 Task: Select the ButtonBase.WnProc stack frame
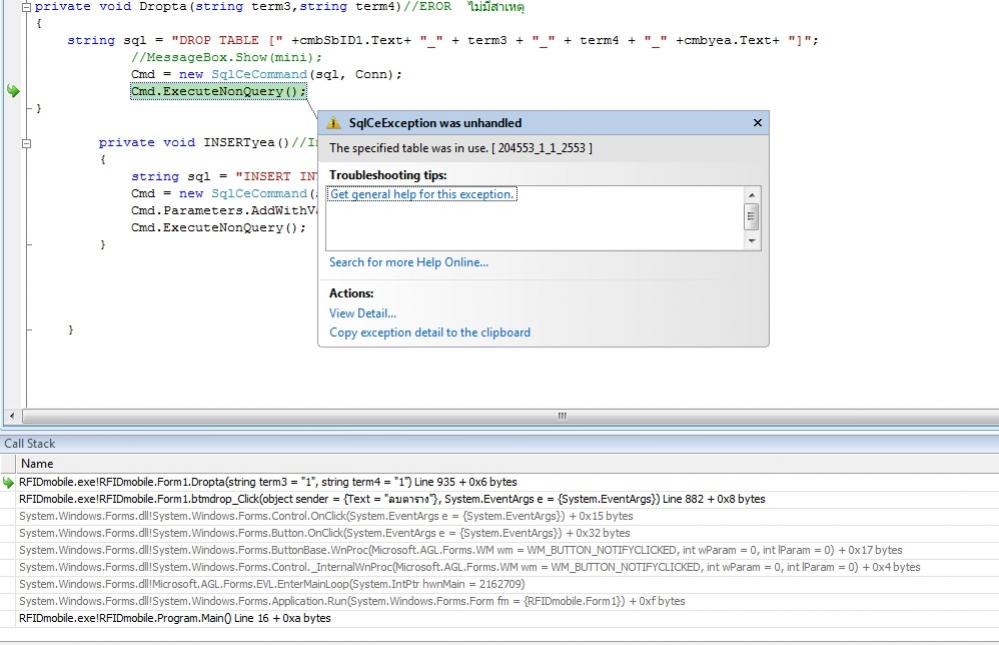[461, 550]
